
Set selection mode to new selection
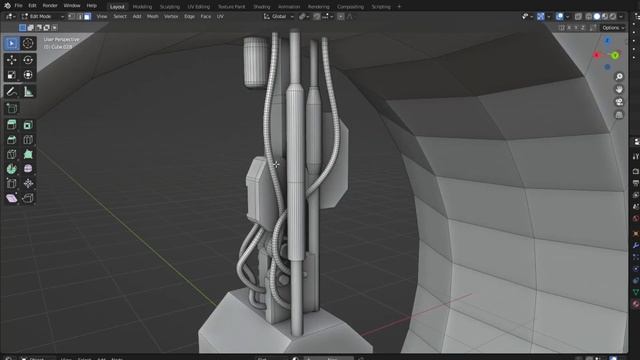tap(22, 28)
